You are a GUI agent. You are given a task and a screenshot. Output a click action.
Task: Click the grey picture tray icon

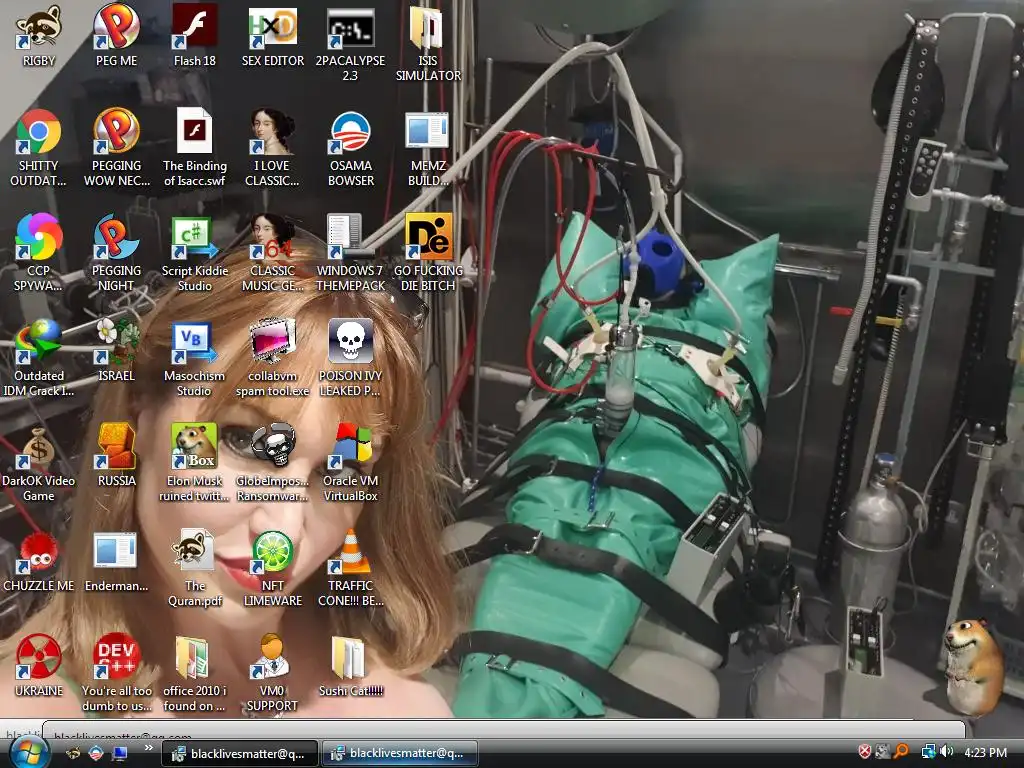coord(883,752)
